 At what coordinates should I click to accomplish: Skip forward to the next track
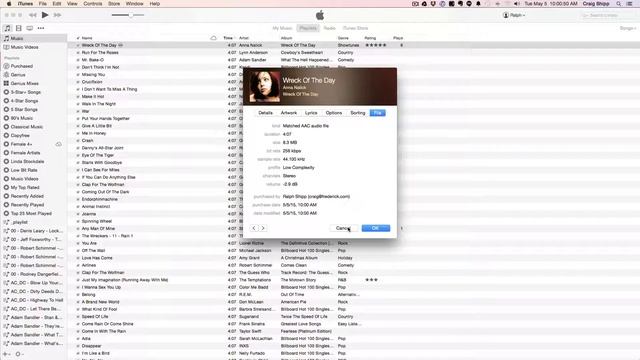click(57, 15)
